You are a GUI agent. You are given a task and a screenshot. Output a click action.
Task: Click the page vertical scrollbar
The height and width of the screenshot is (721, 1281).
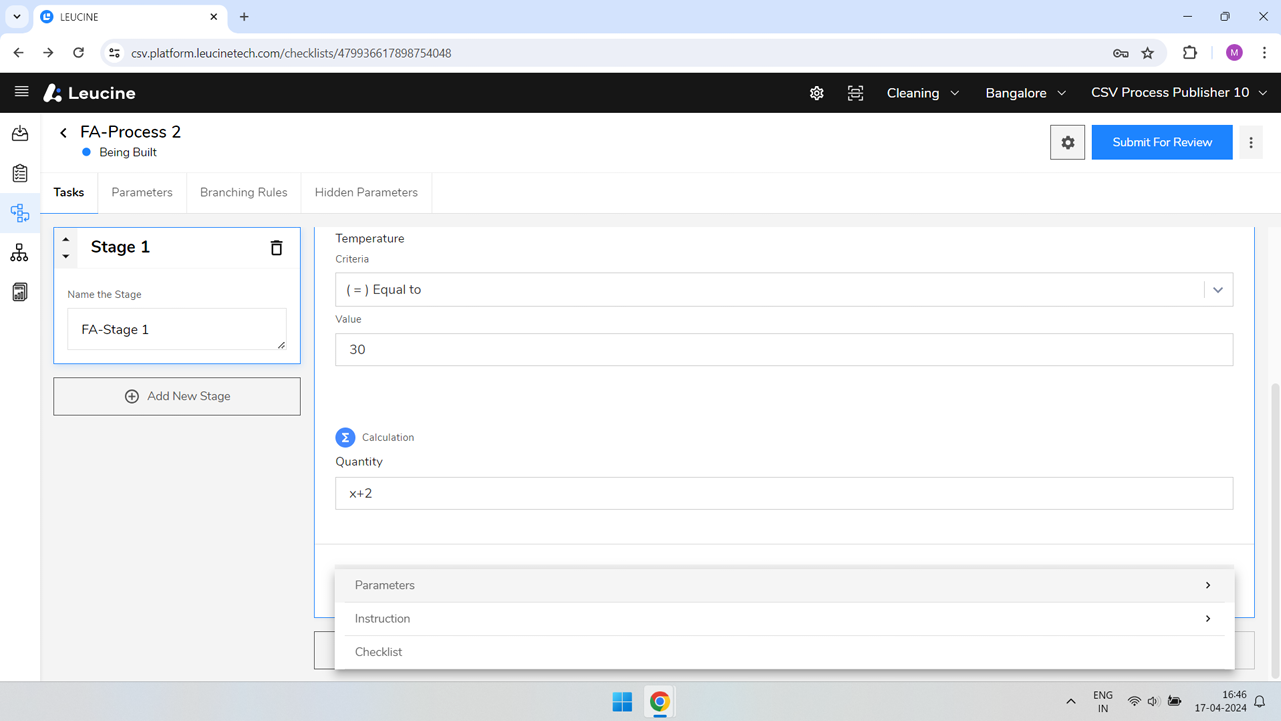pos(1274,530)
